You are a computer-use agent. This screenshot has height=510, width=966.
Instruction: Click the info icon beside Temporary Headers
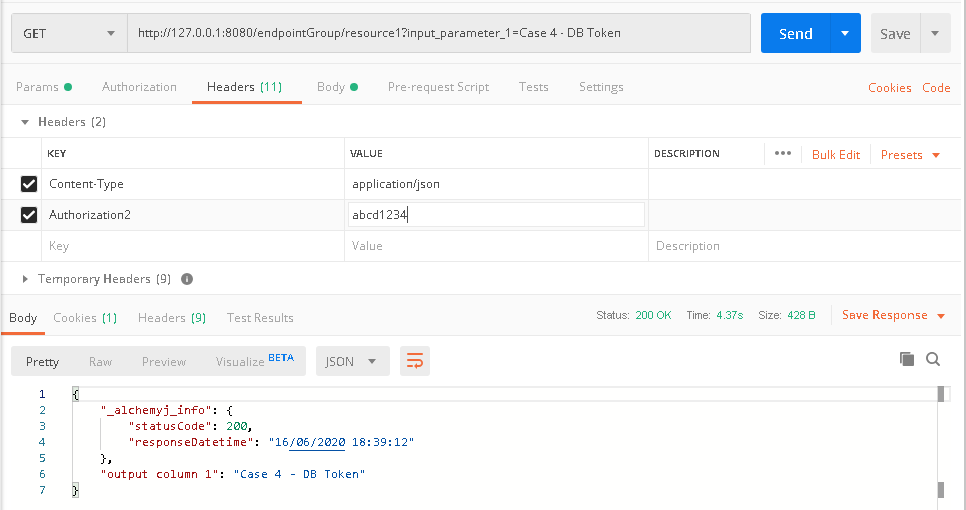[x=187, y=279]
